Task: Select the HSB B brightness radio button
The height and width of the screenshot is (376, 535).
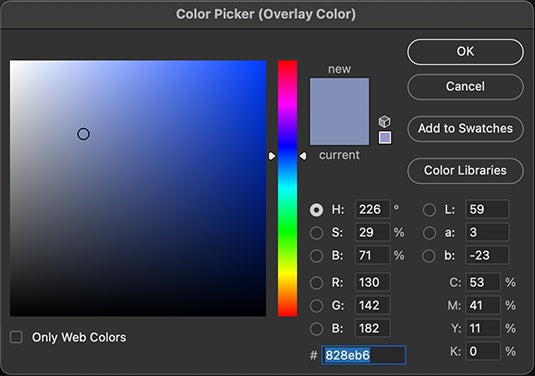Action: (316, 256)
